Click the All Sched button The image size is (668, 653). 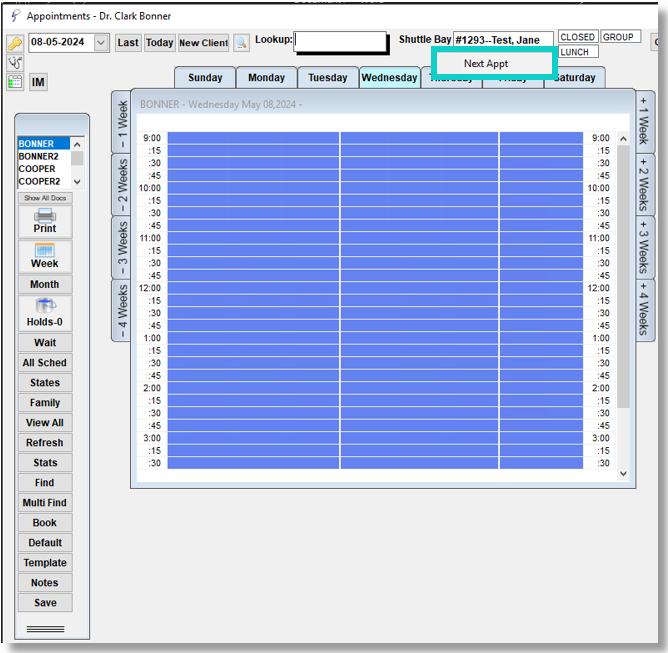pos(45,362)
